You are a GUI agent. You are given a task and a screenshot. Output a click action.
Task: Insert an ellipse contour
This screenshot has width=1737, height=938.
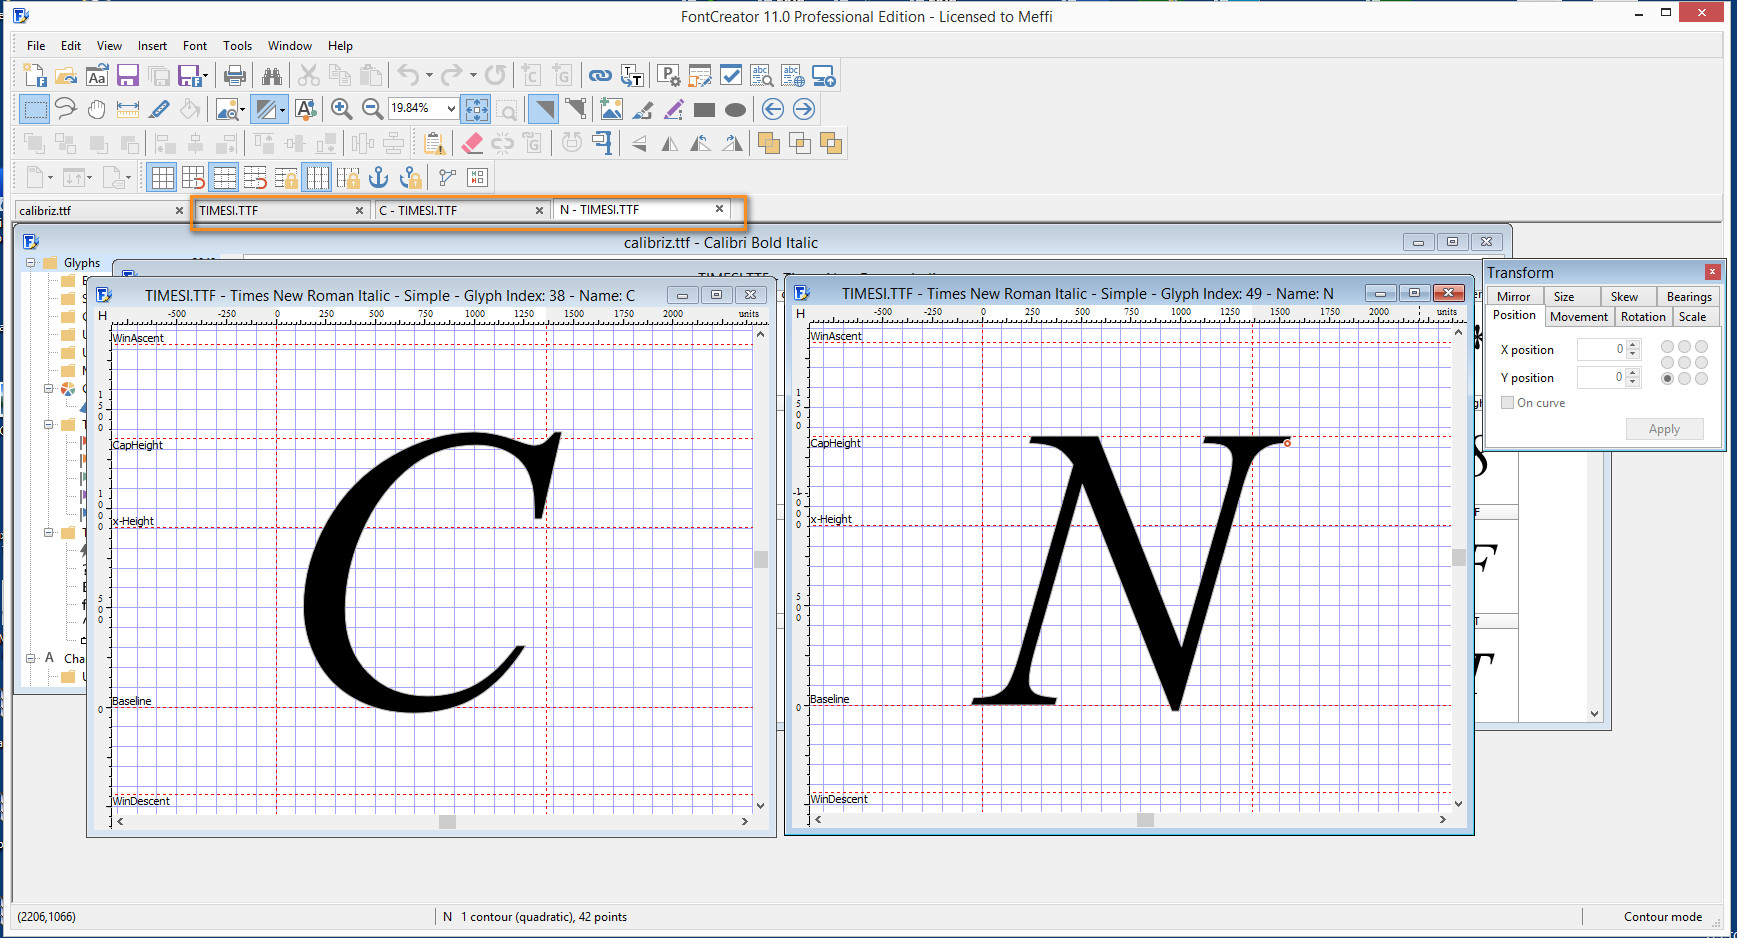click(735, 110)
